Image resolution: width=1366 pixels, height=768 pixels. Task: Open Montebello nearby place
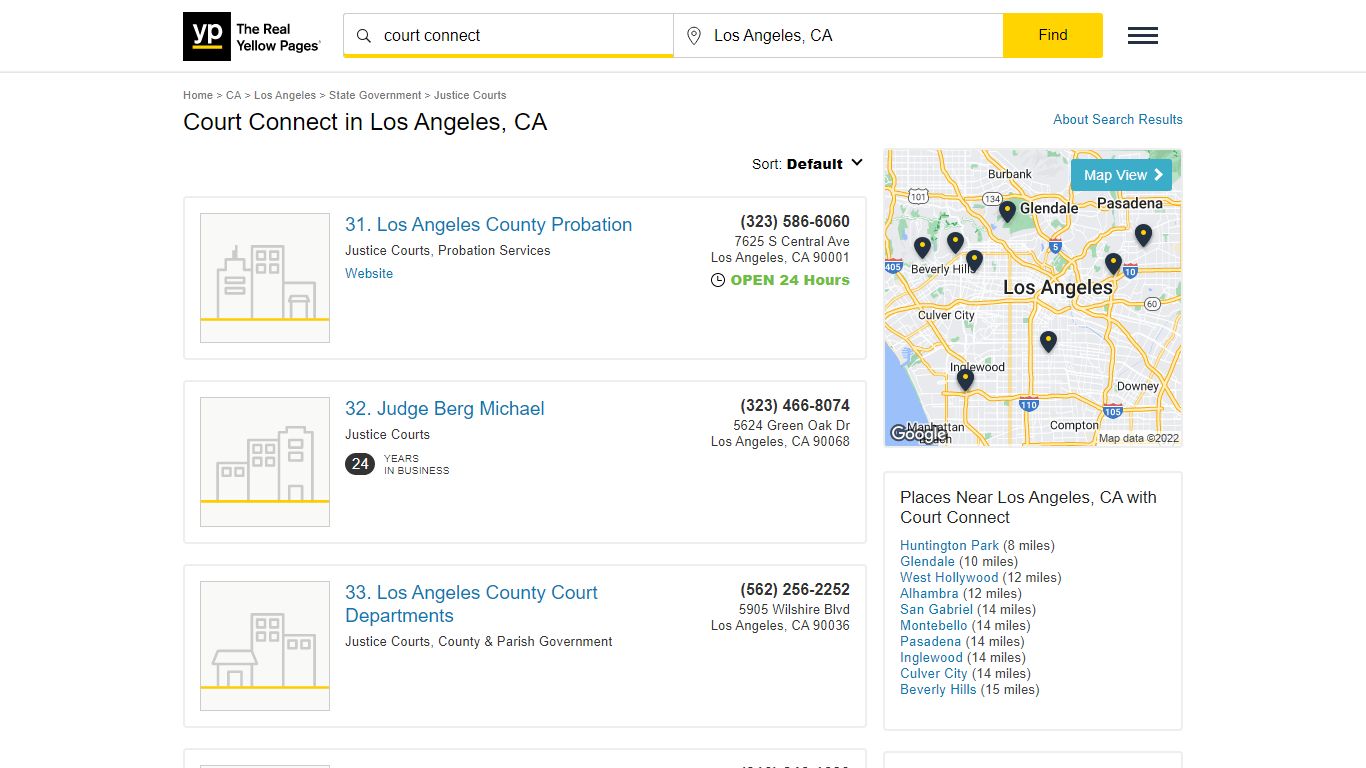pyautogui.click(x=935, y=625)
